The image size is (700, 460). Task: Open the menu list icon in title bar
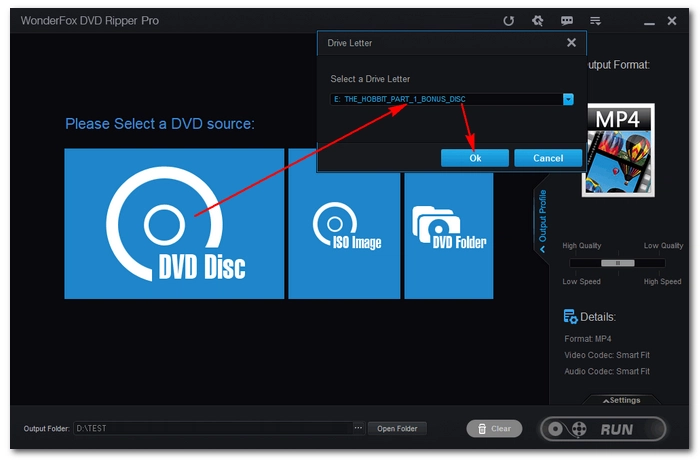595,21
